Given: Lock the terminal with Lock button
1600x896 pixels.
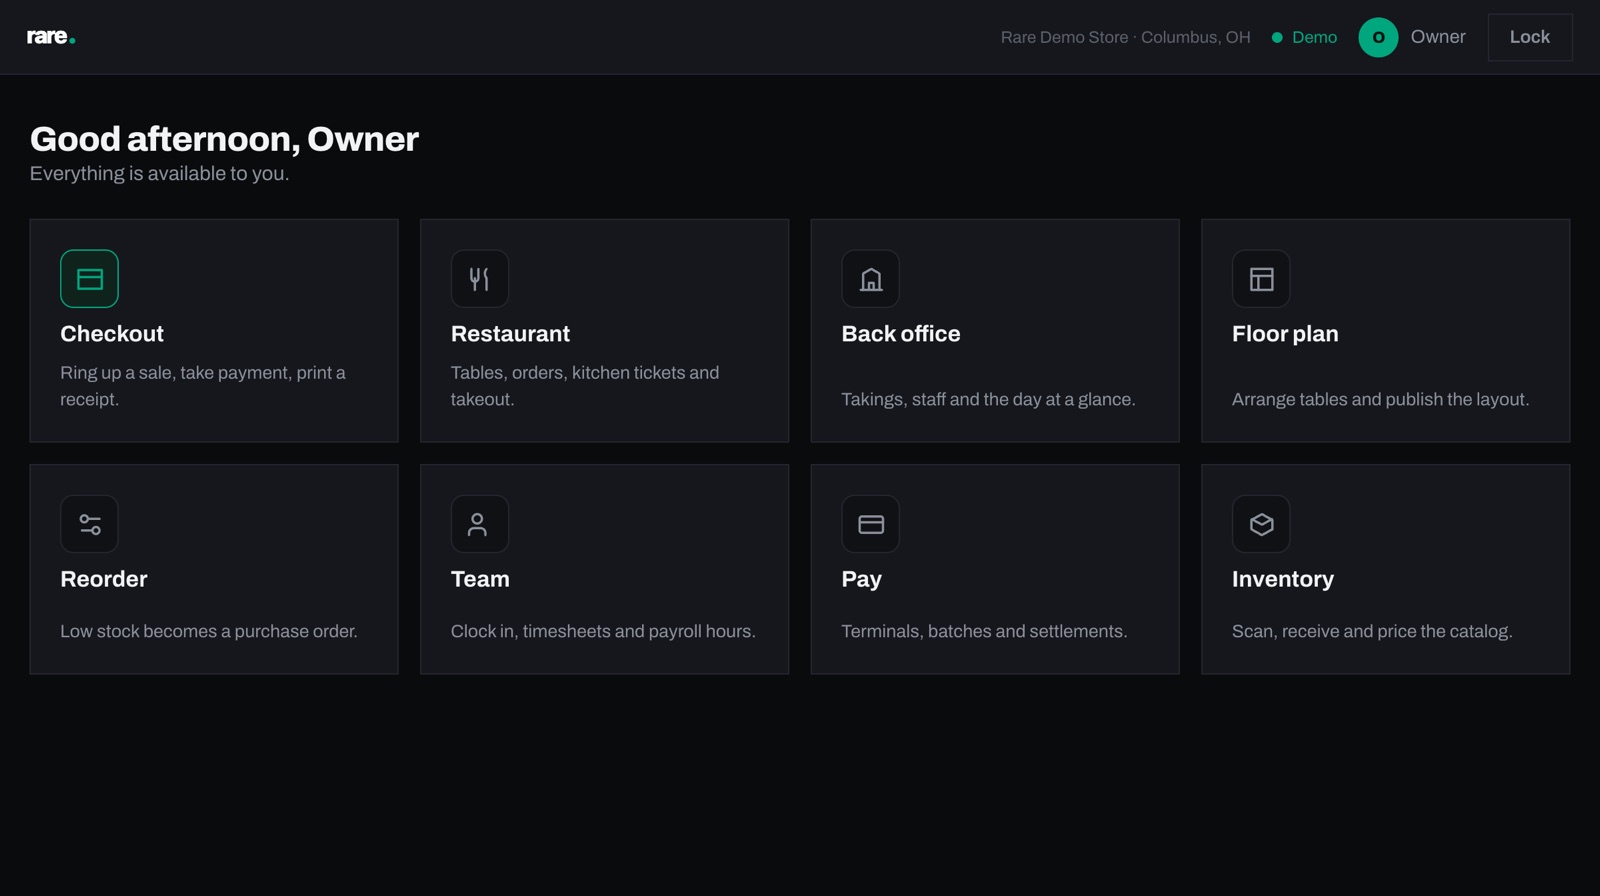Looking at the screenshot, I should [1529, 37].
